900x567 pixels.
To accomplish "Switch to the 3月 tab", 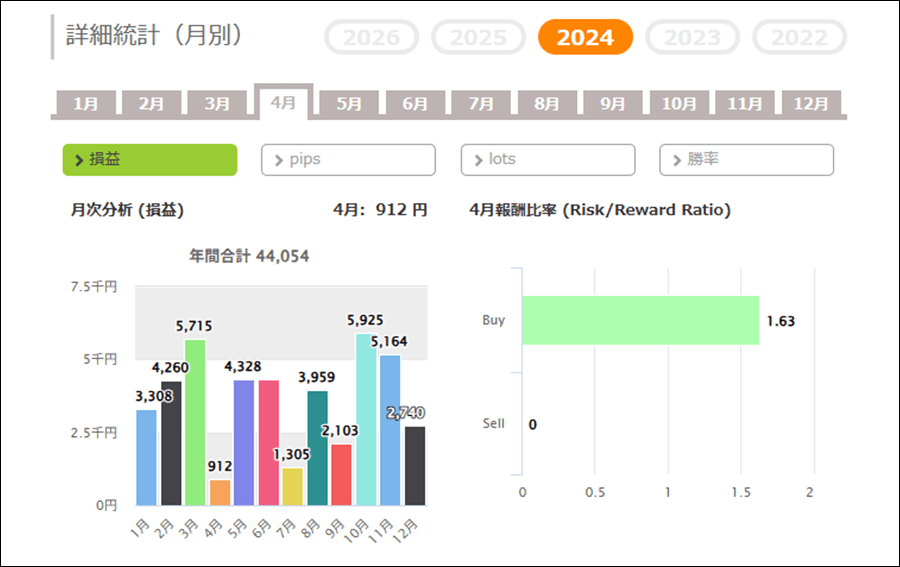I will tap(217, 104).
